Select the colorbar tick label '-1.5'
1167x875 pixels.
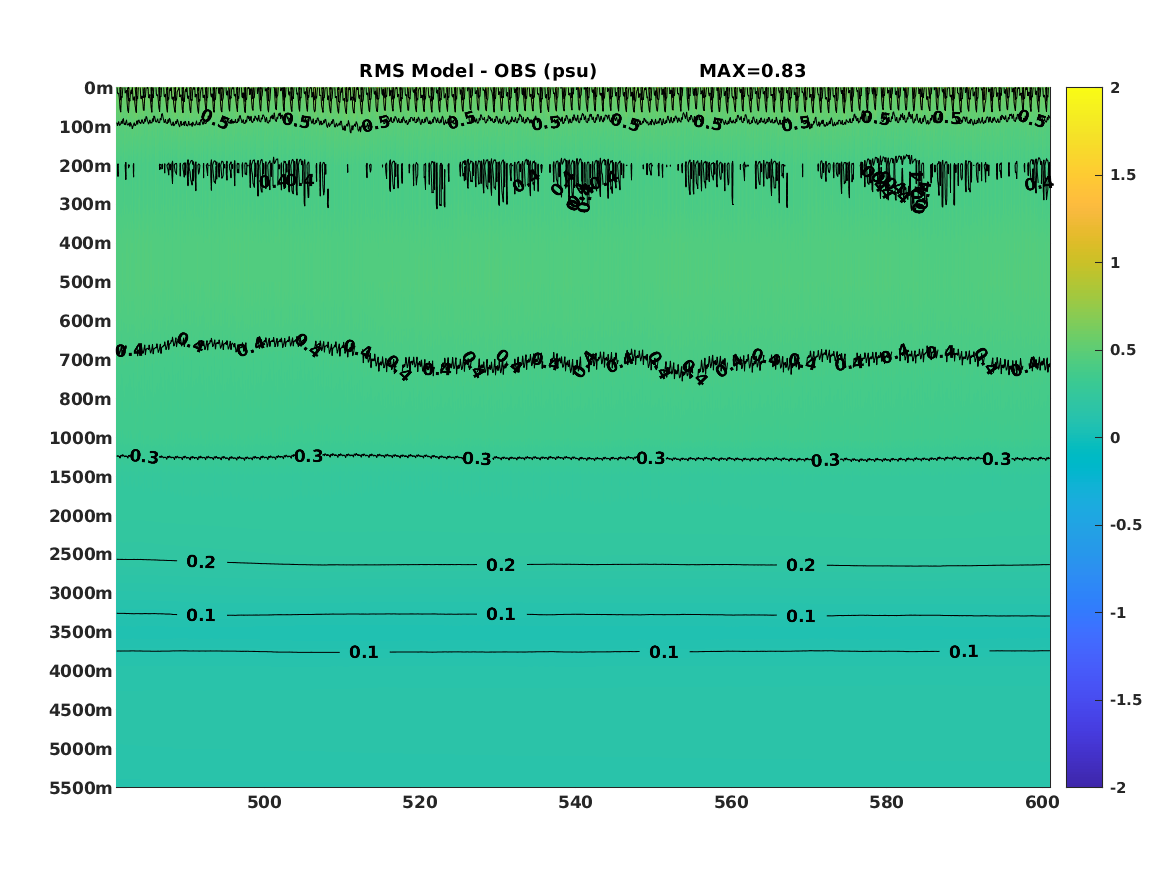click(1125, 700)
